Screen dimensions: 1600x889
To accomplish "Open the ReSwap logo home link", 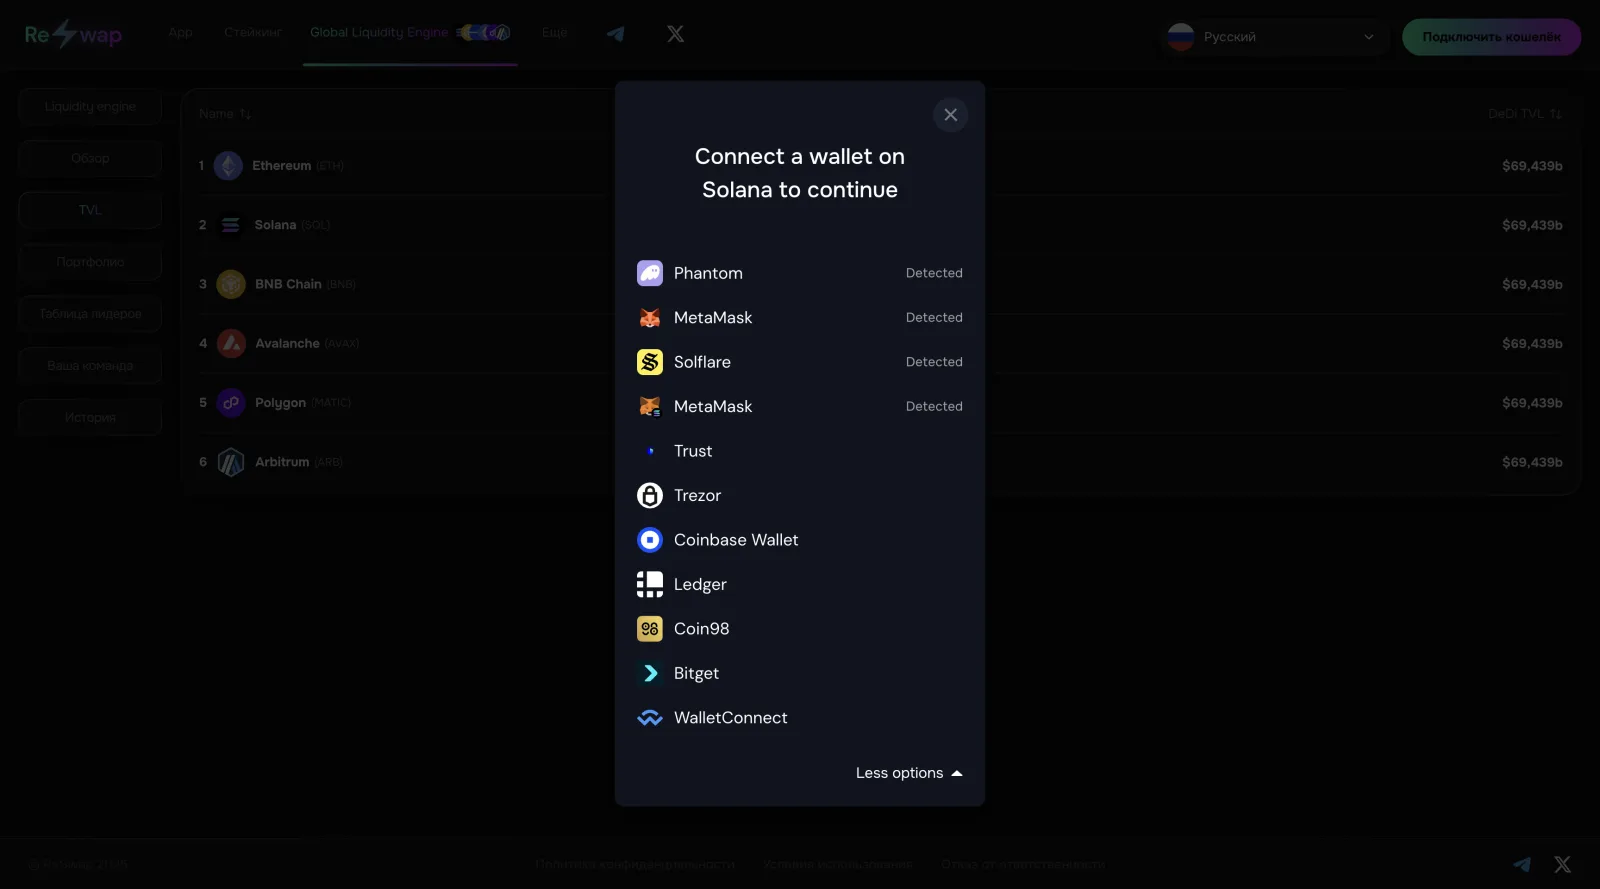I will point(73,35).
